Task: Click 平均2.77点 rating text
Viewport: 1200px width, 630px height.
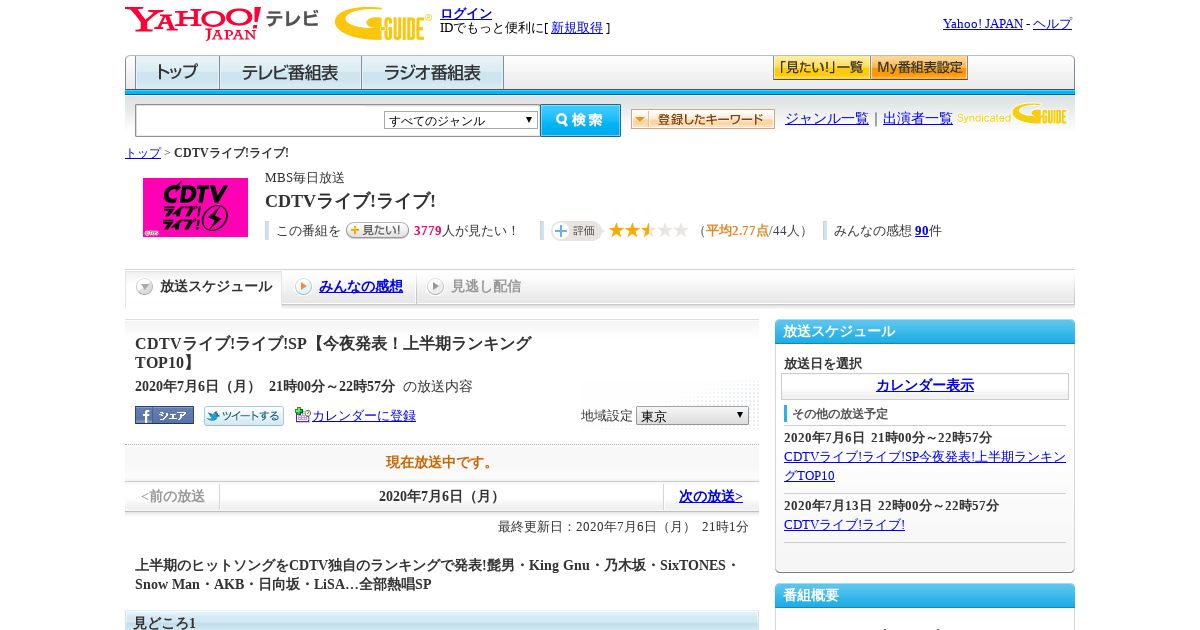Action: coord(737,231)
